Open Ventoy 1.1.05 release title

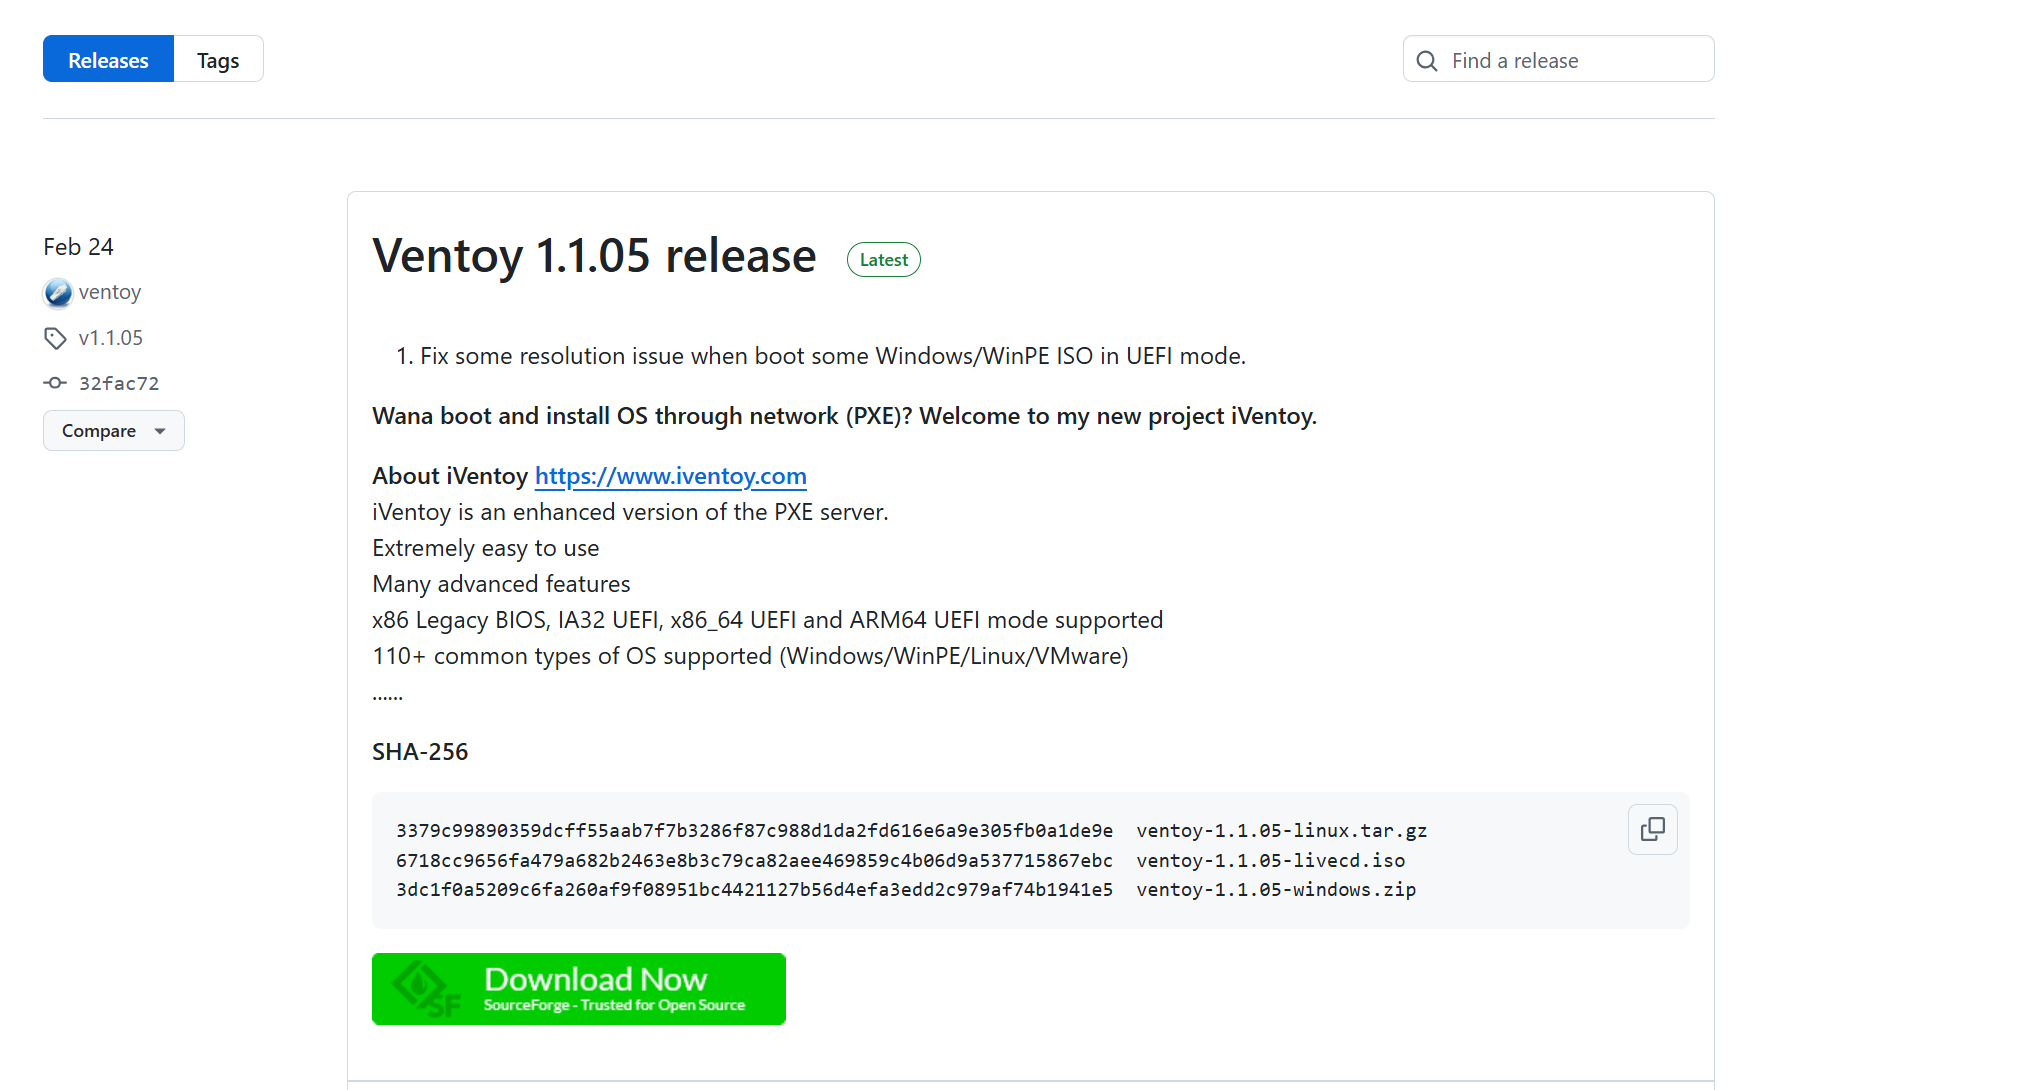pyautogui.click(x=594, y=256)
